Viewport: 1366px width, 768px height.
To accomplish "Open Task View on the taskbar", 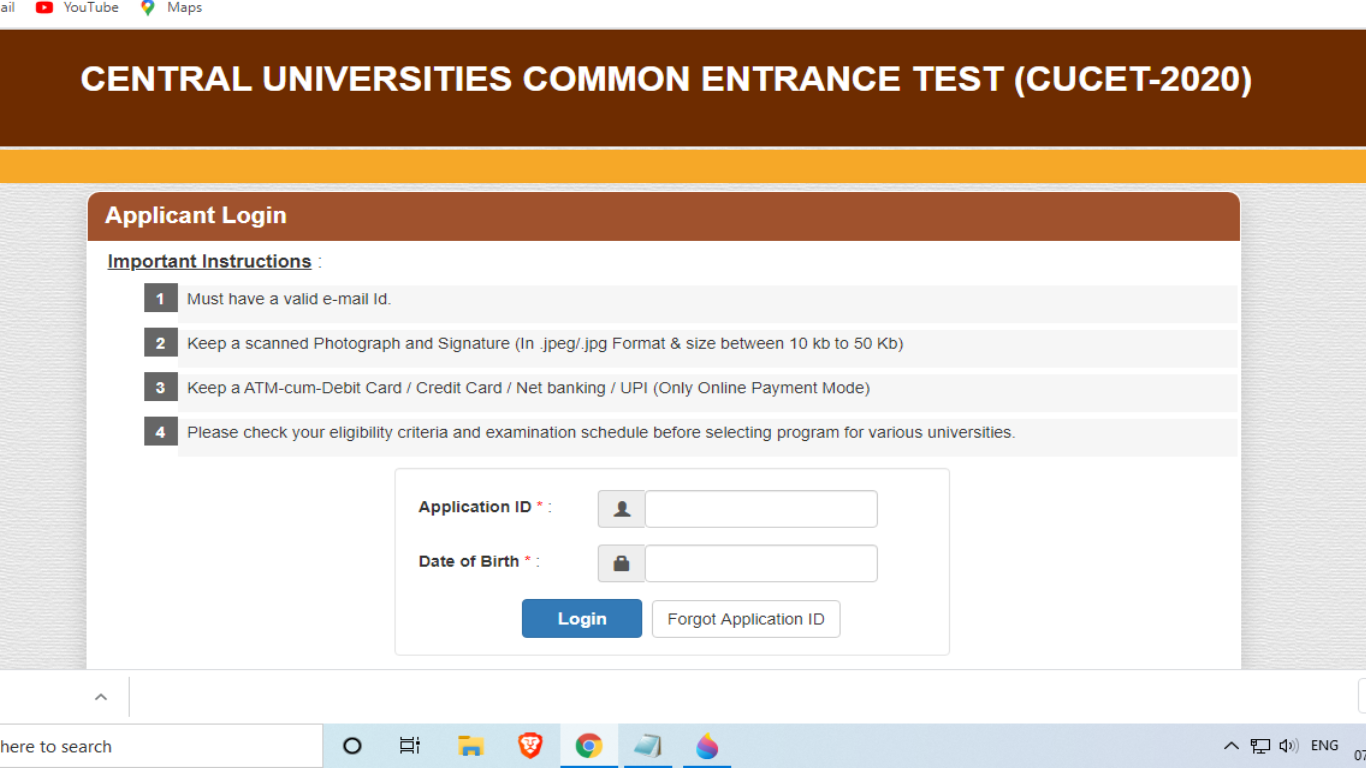I will coord(409,745).
